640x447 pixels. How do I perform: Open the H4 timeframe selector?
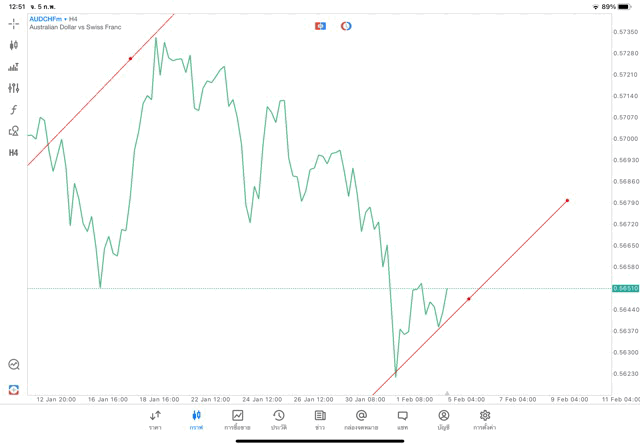pyautogui.click(x=14, y=153)
